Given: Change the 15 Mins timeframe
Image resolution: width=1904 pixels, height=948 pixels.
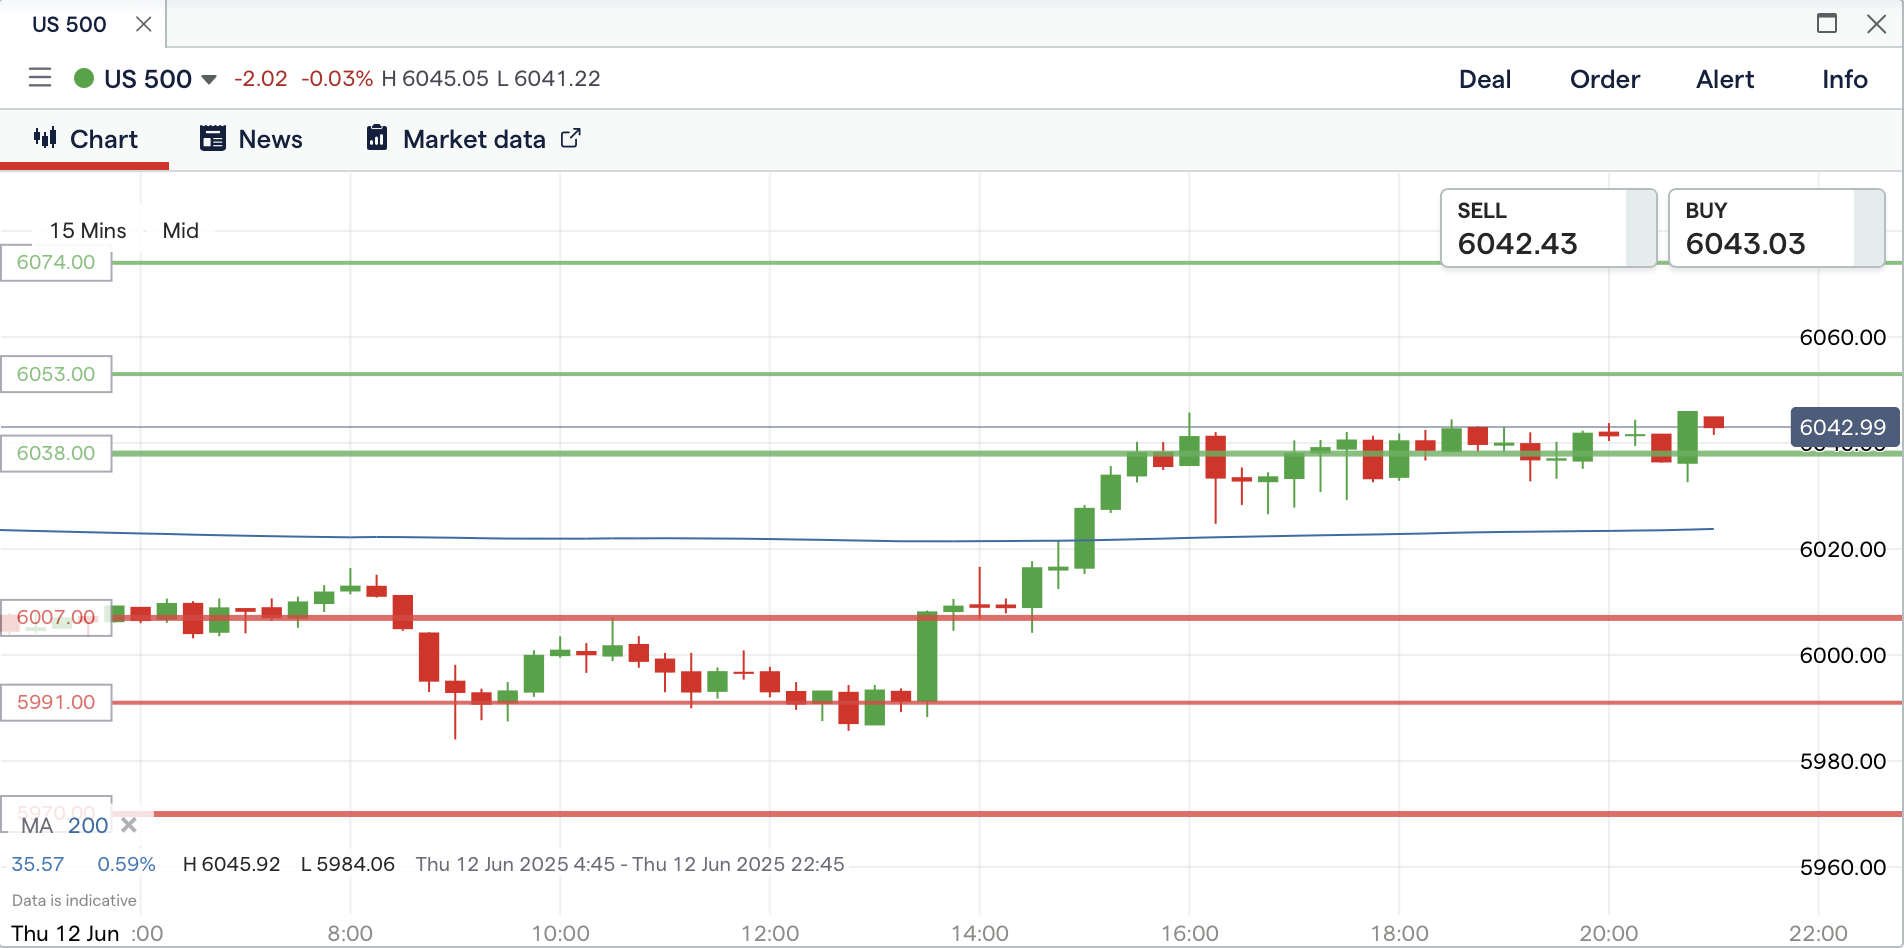Looking at the screenshot, I should pos(88,230).
